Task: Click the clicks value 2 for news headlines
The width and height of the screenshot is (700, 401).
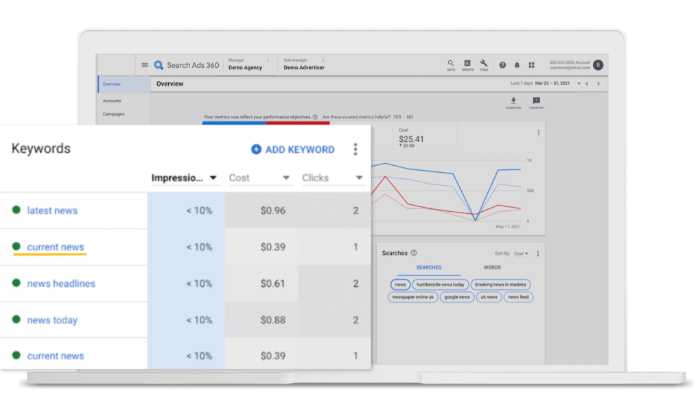Action: [x=355, y=284]
